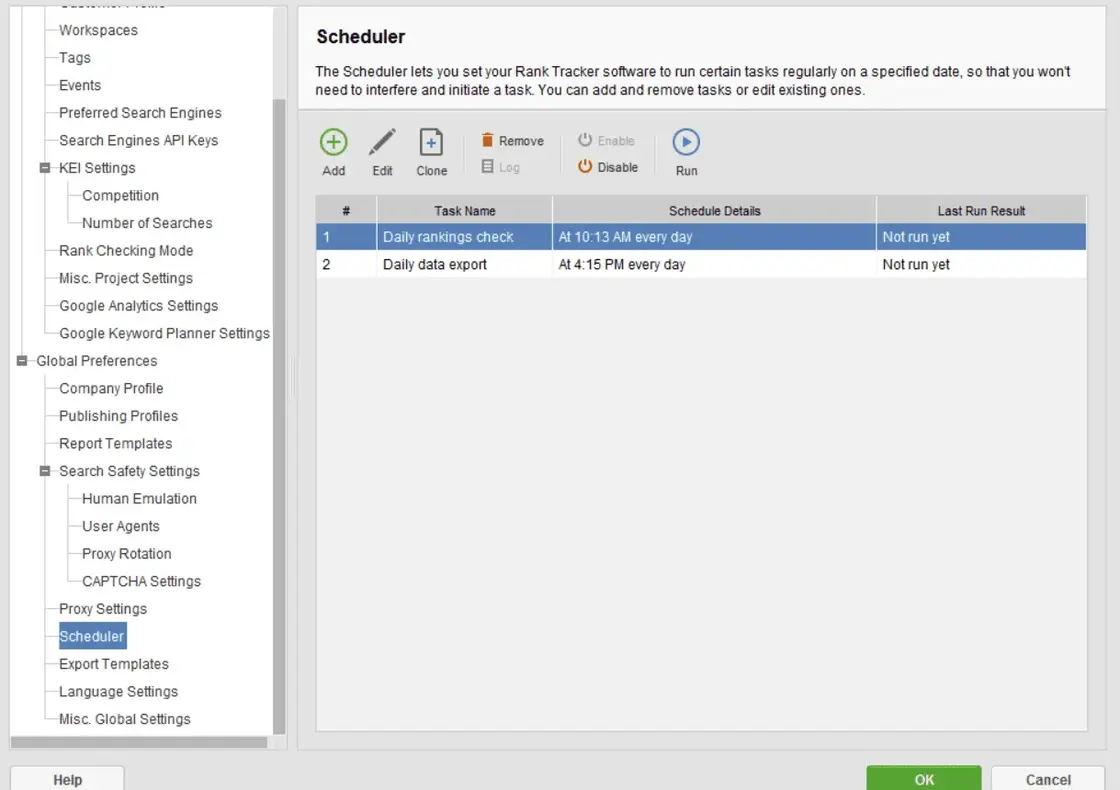The height and width of the screenshot is (790, 1120).
Task: Open Search Engines API Keys
Action: click(x=139, y=141)
